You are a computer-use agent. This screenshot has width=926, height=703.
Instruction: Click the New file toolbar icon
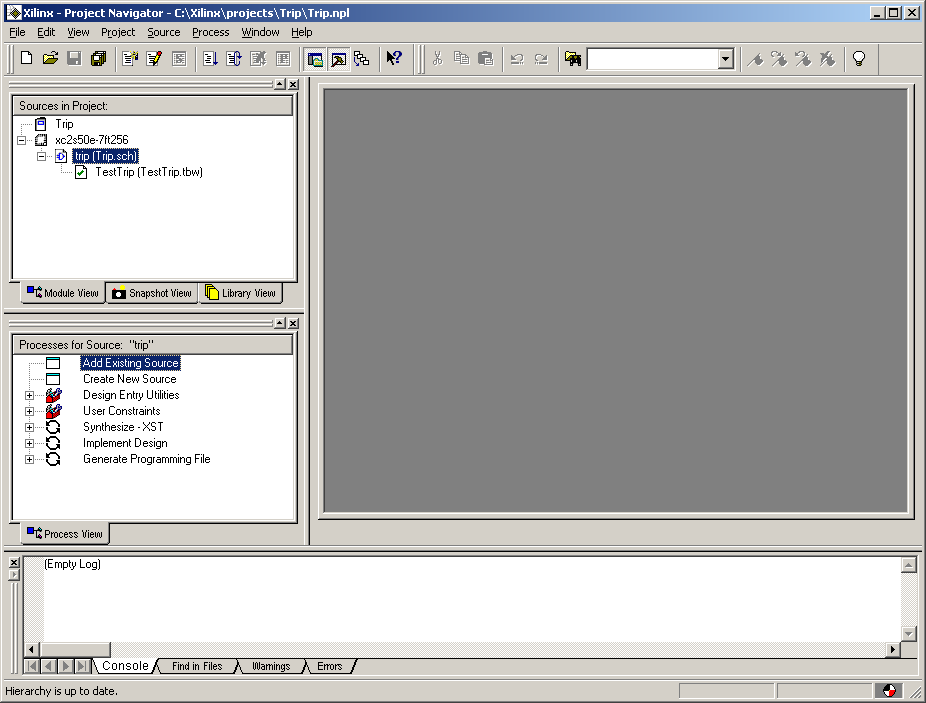[26, 59]
